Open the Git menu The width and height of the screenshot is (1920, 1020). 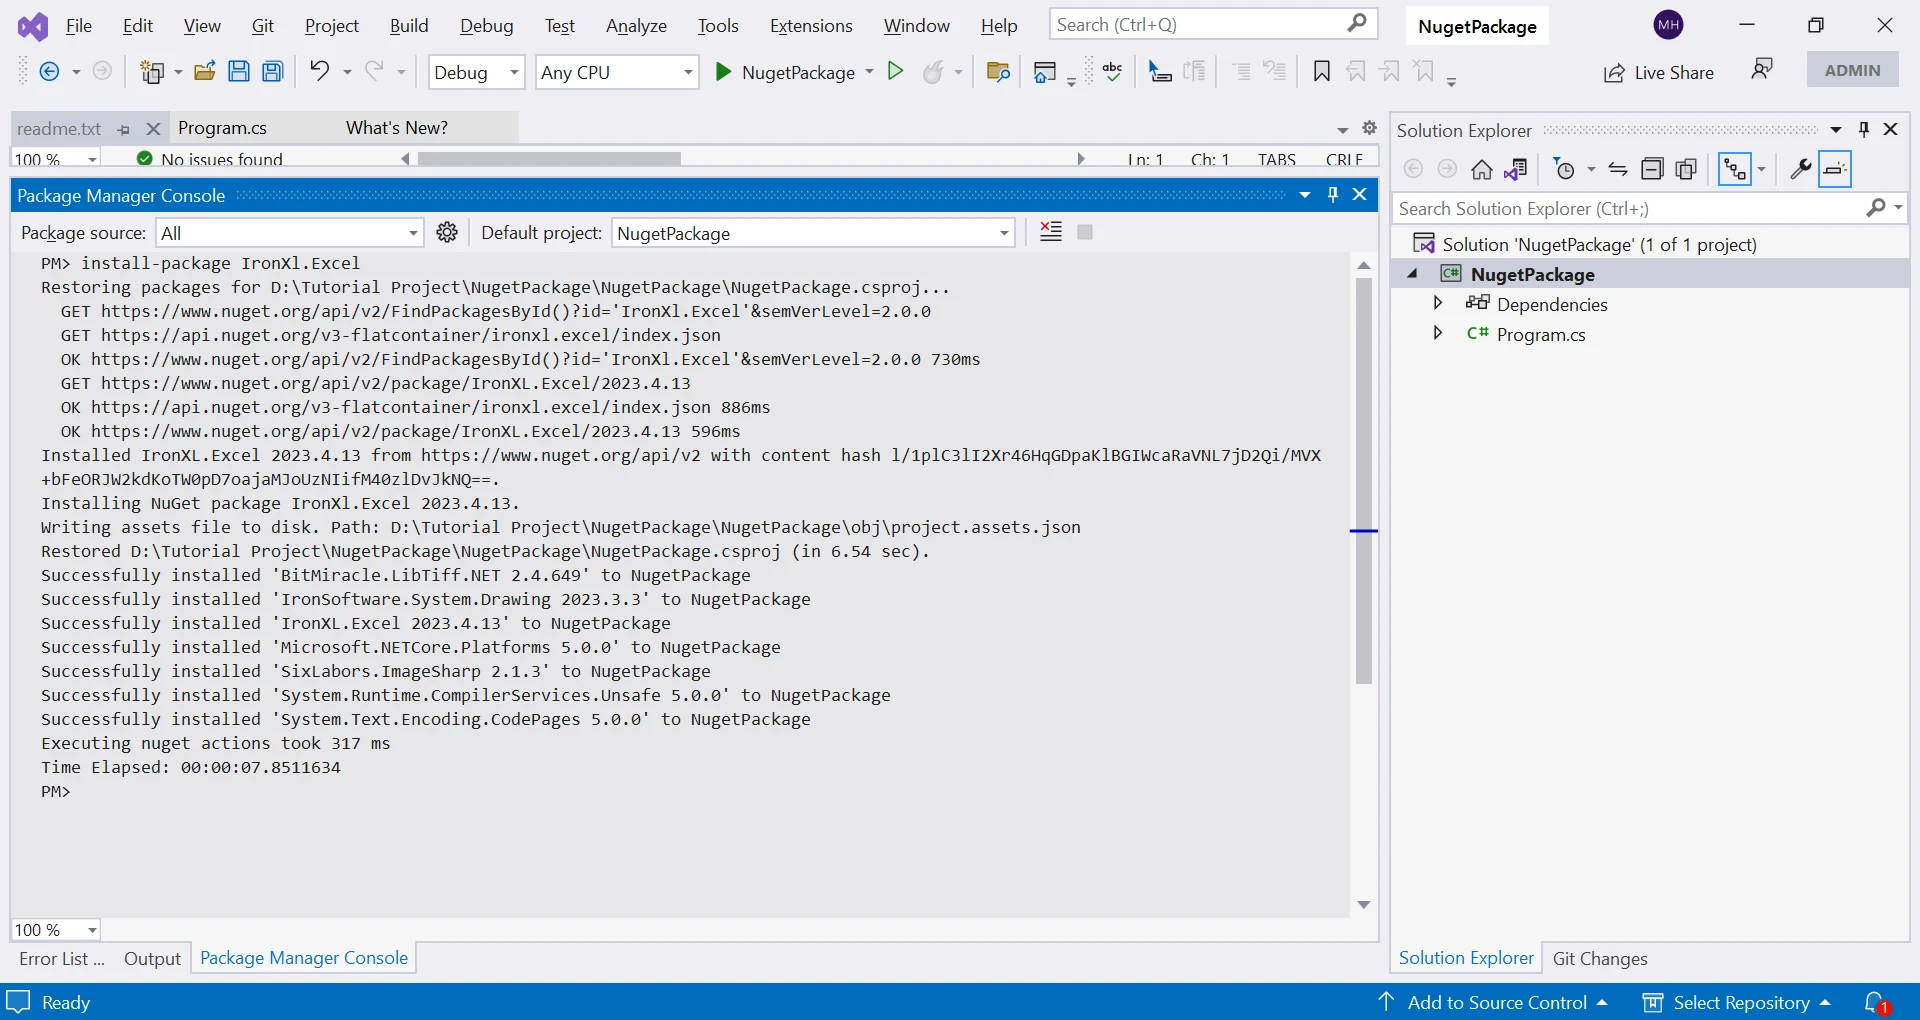pyautogui.click(x=263, y=26)
